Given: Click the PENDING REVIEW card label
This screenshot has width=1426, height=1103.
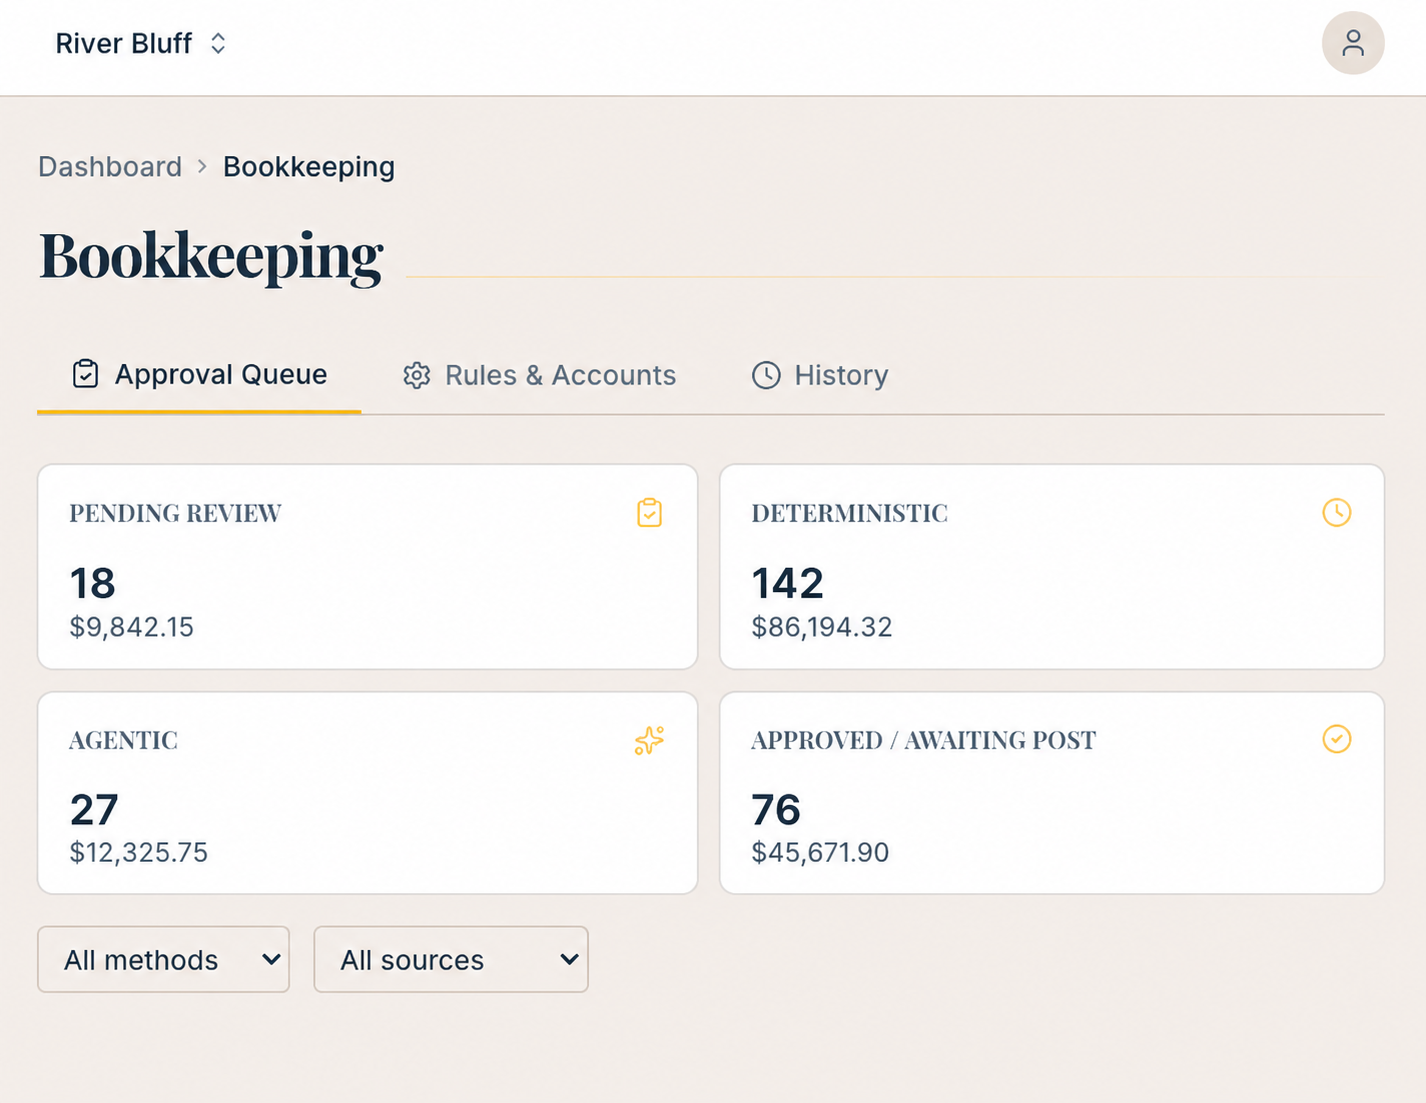Looking at the screenshot, I should point(175,513).
